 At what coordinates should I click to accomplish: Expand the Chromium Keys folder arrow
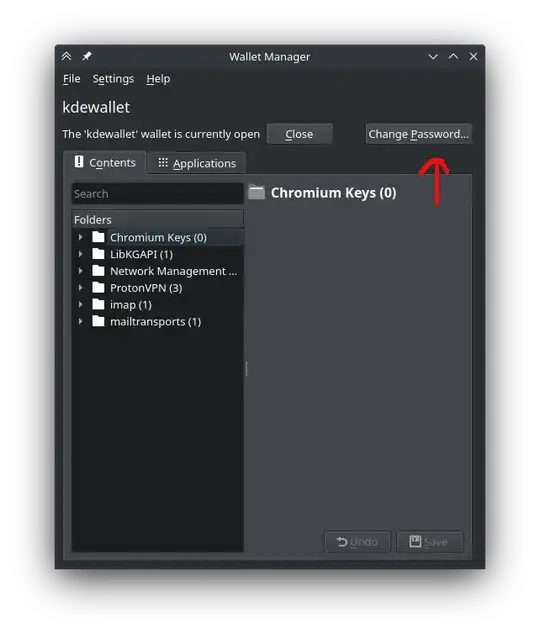80,237
